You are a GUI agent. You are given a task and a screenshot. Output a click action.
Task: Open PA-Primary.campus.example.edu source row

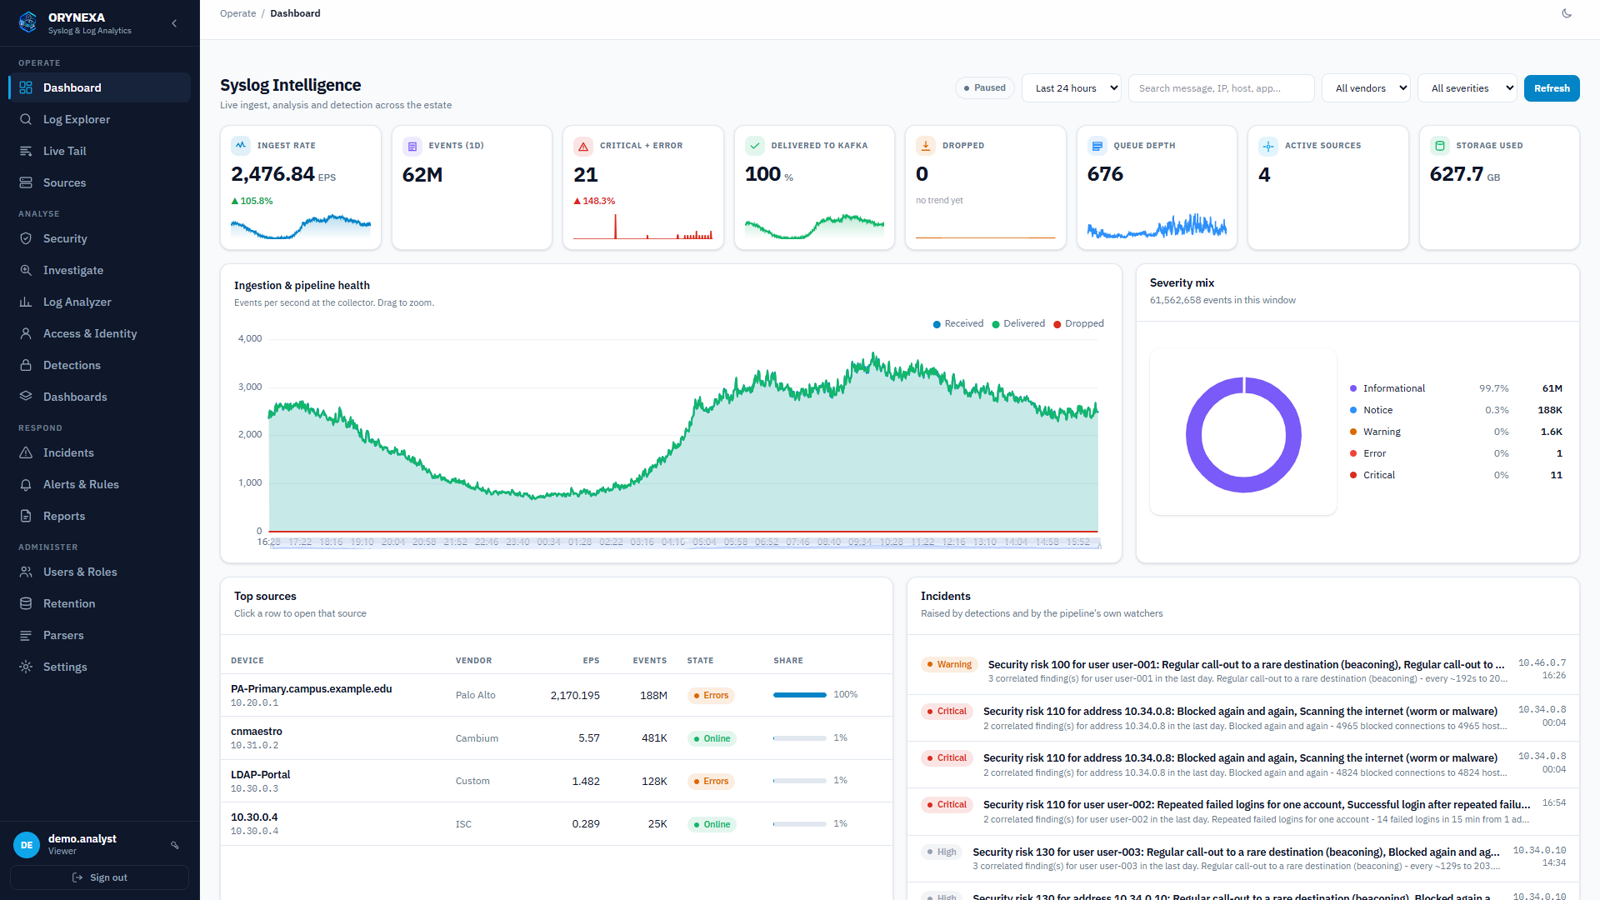(556, 695)
